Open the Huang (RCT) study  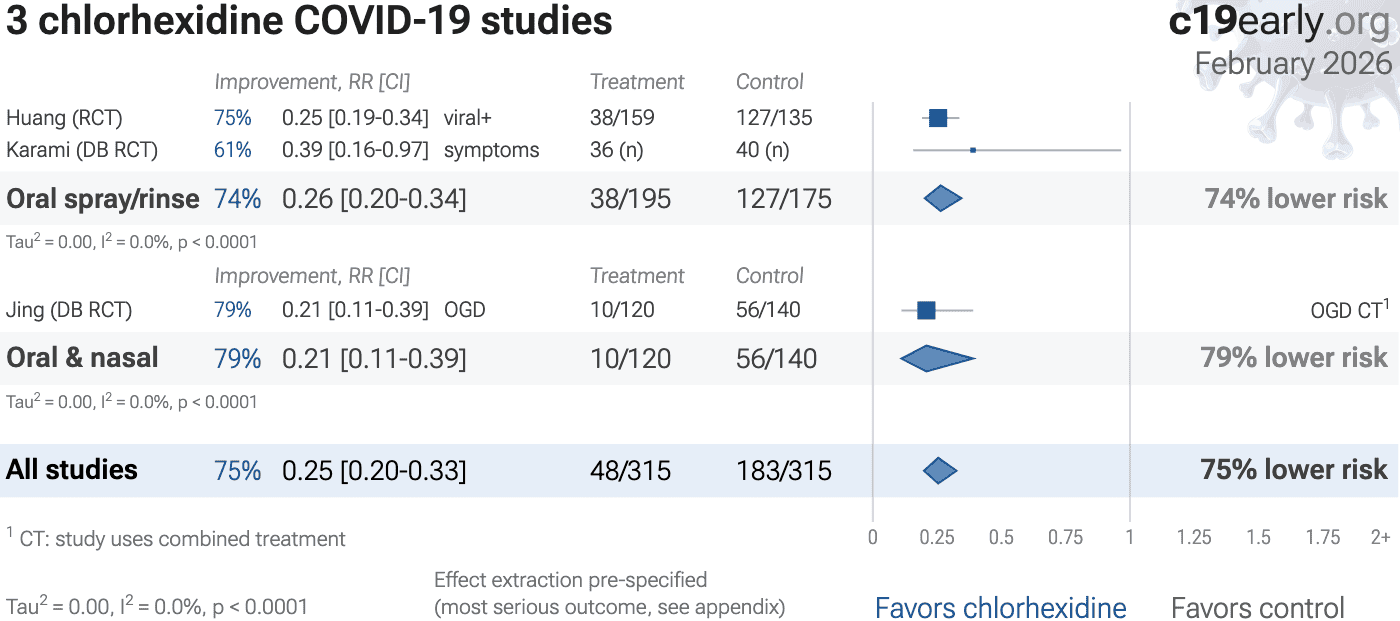coord(64,118)
